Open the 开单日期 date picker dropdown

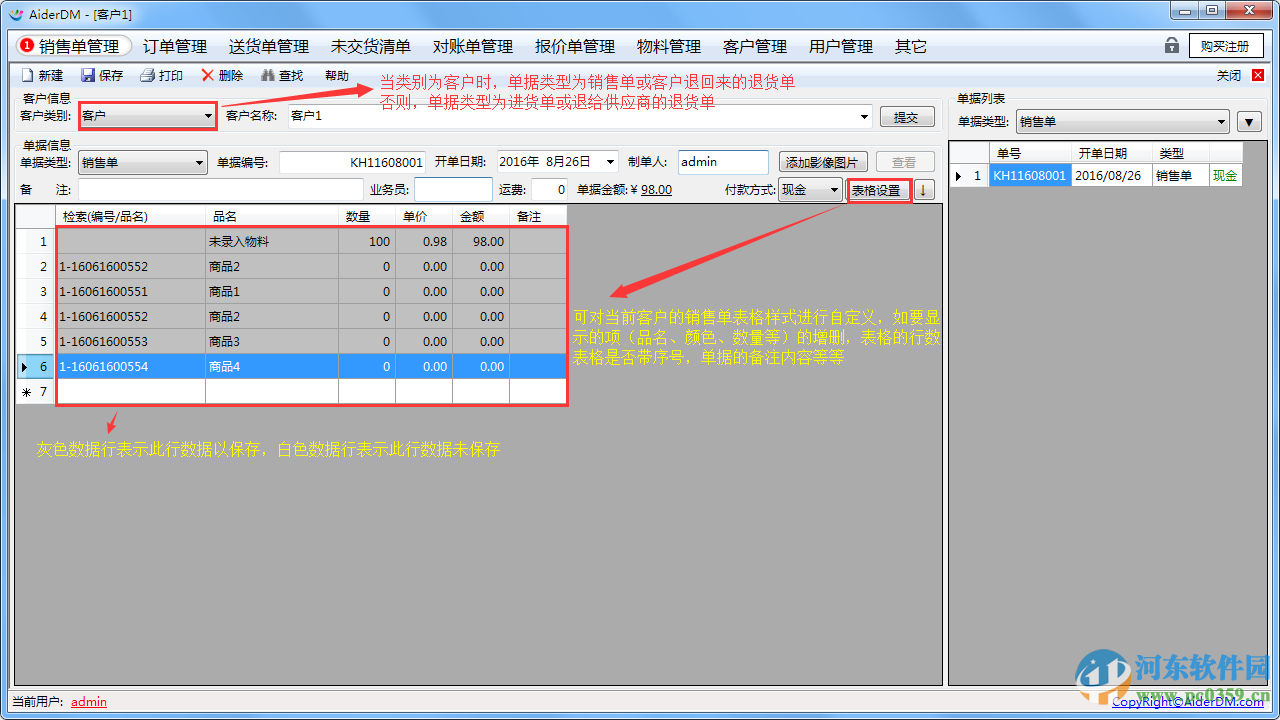point(610,162)
